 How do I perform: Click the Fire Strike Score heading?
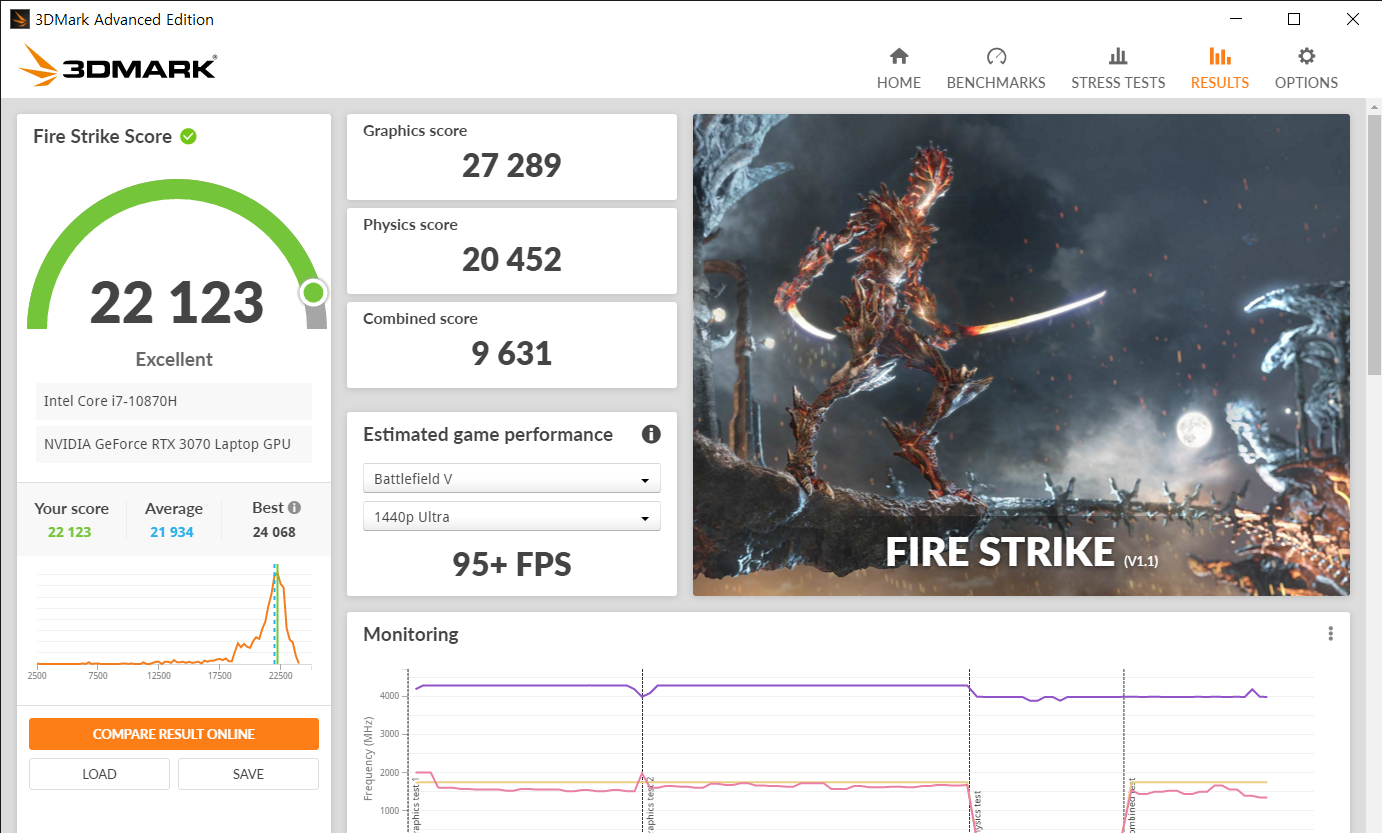point(103,136)
